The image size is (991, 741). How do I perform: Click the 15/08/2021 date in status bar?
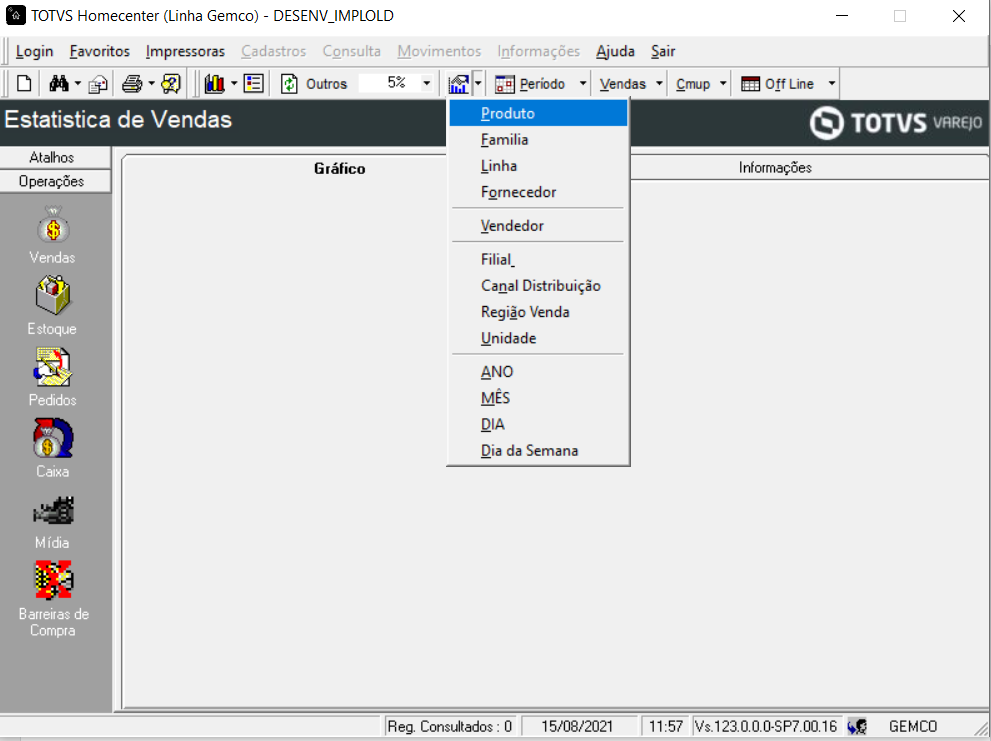[577, 726]
